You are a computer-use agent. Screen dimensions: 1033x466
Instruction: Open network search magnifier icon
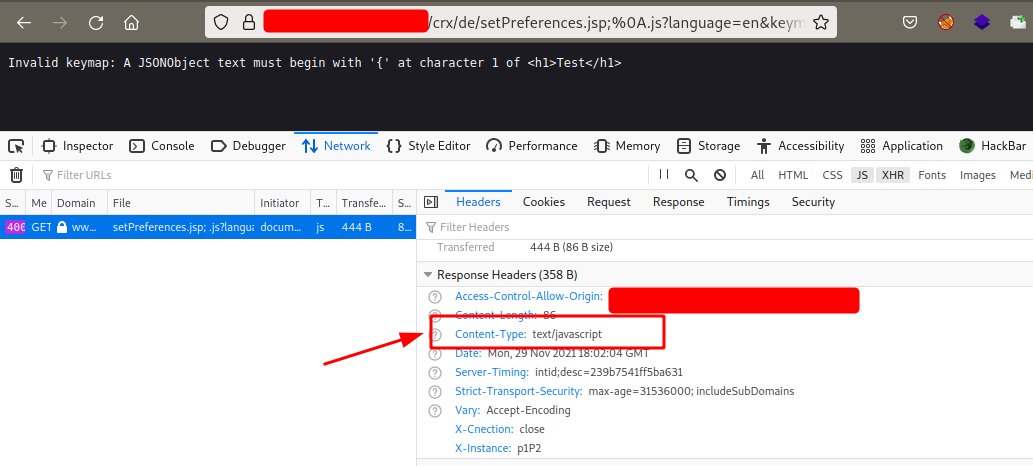(691, 175)
